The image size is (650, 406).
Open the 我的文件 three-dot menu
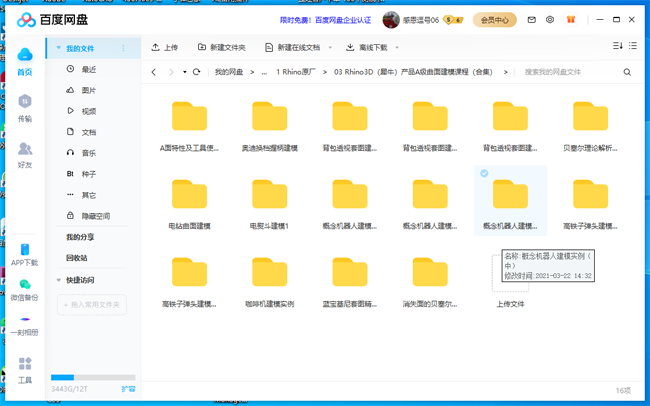pos(123,49)
